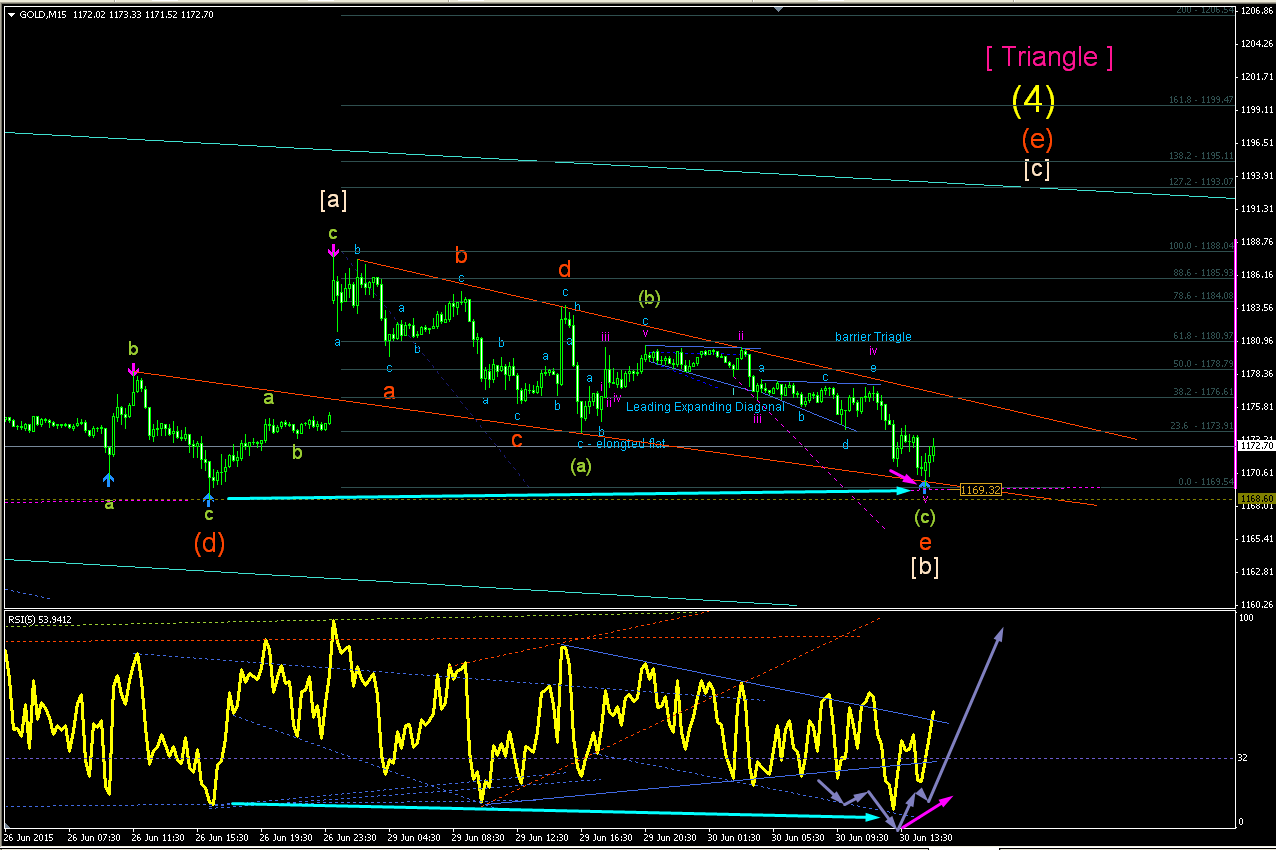Click the cyan horizontal arrow on price chart
This screenshot has height=850, width=1276.
coord(570,494)
